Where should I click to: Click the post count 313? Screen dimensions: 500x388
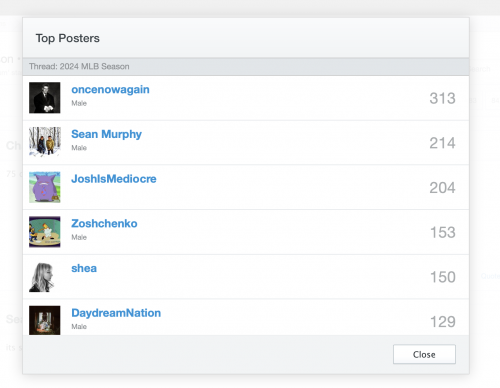(442, 98)
